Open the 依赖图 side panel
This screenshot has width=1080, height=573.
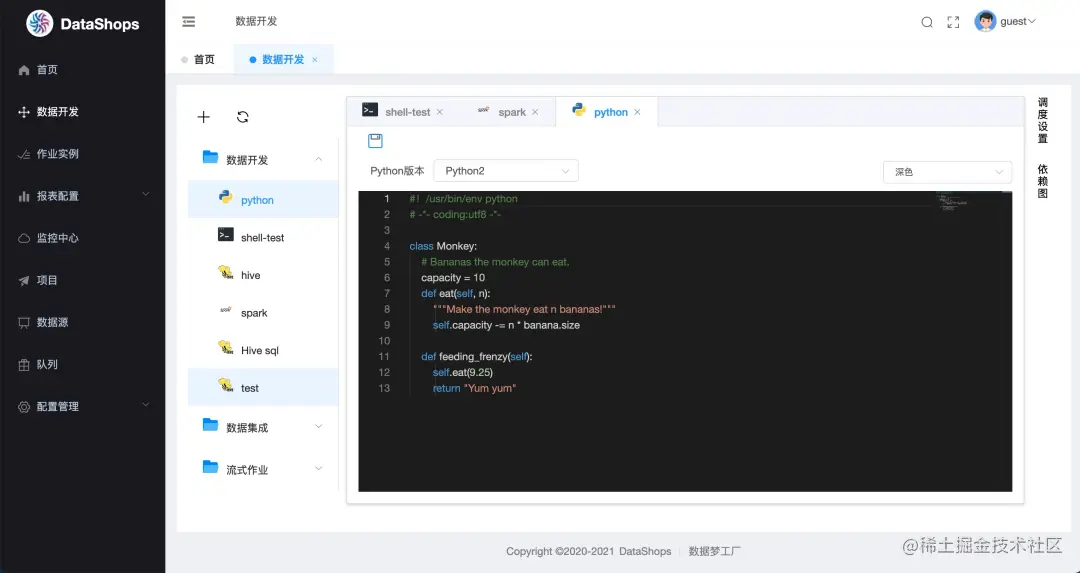[1043, 181]
